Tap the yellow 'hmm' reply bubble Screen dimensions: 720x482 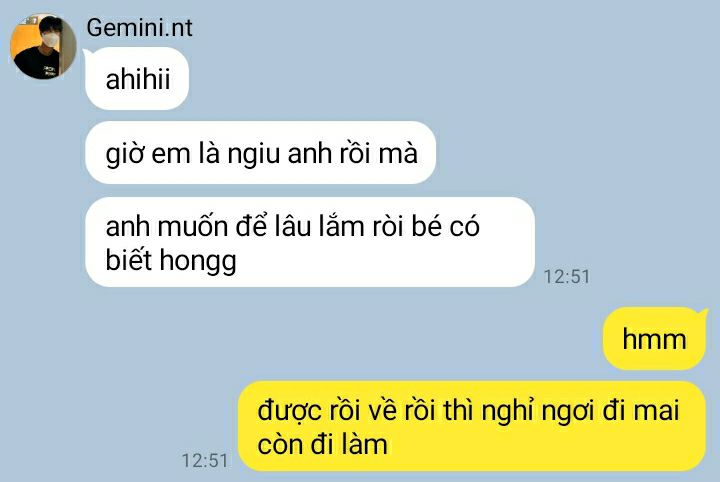pyautogui.click(x=654, y=339)
